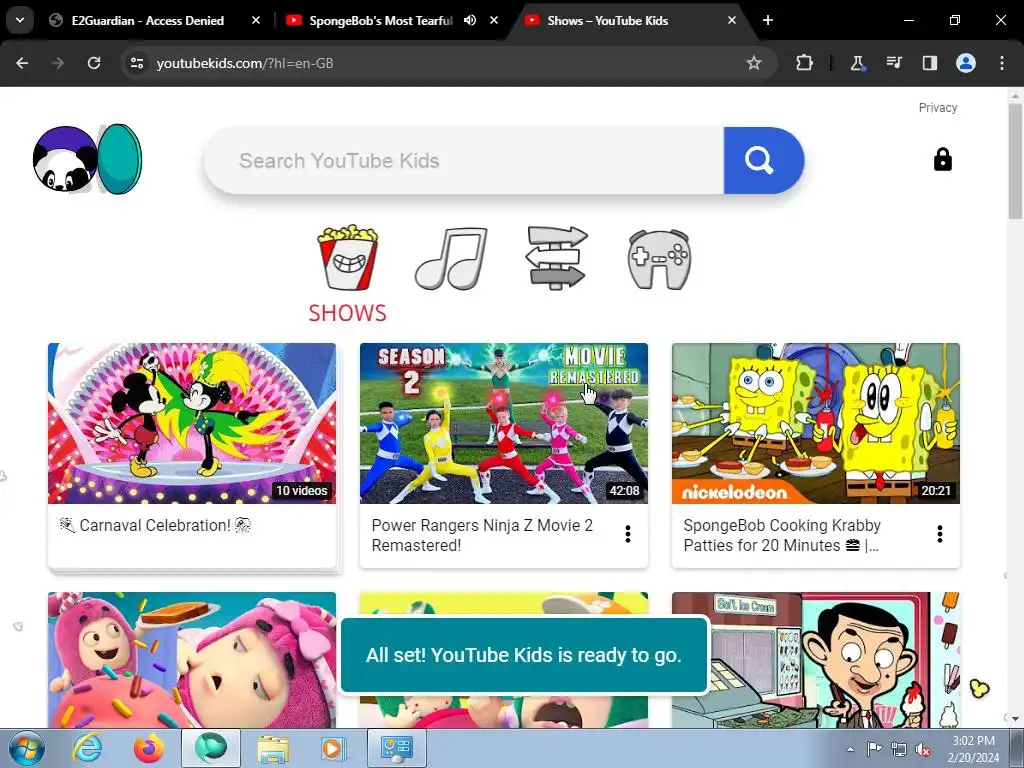Open the Explore signpost category
1024x768 pixels.
(x=556, y=257)
